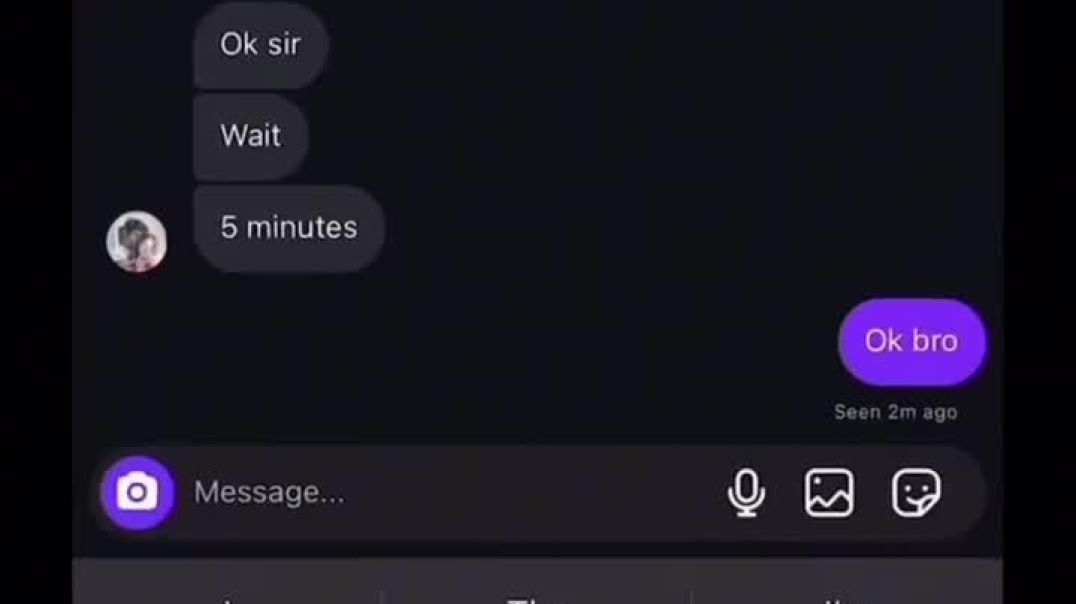Select the 'Ok sir' message bubble
The height and width of the screenshot is (604, 1076).
(x=261, y=45)
